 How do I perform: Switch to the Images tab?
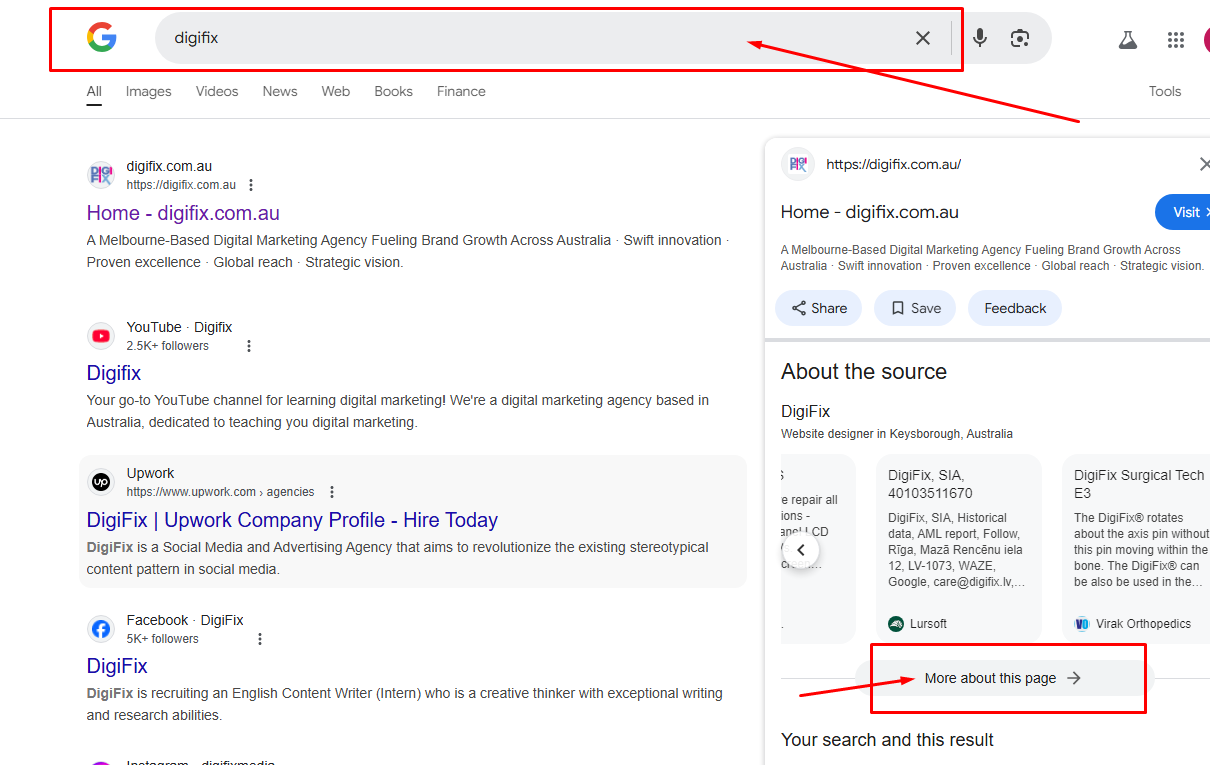149,91
